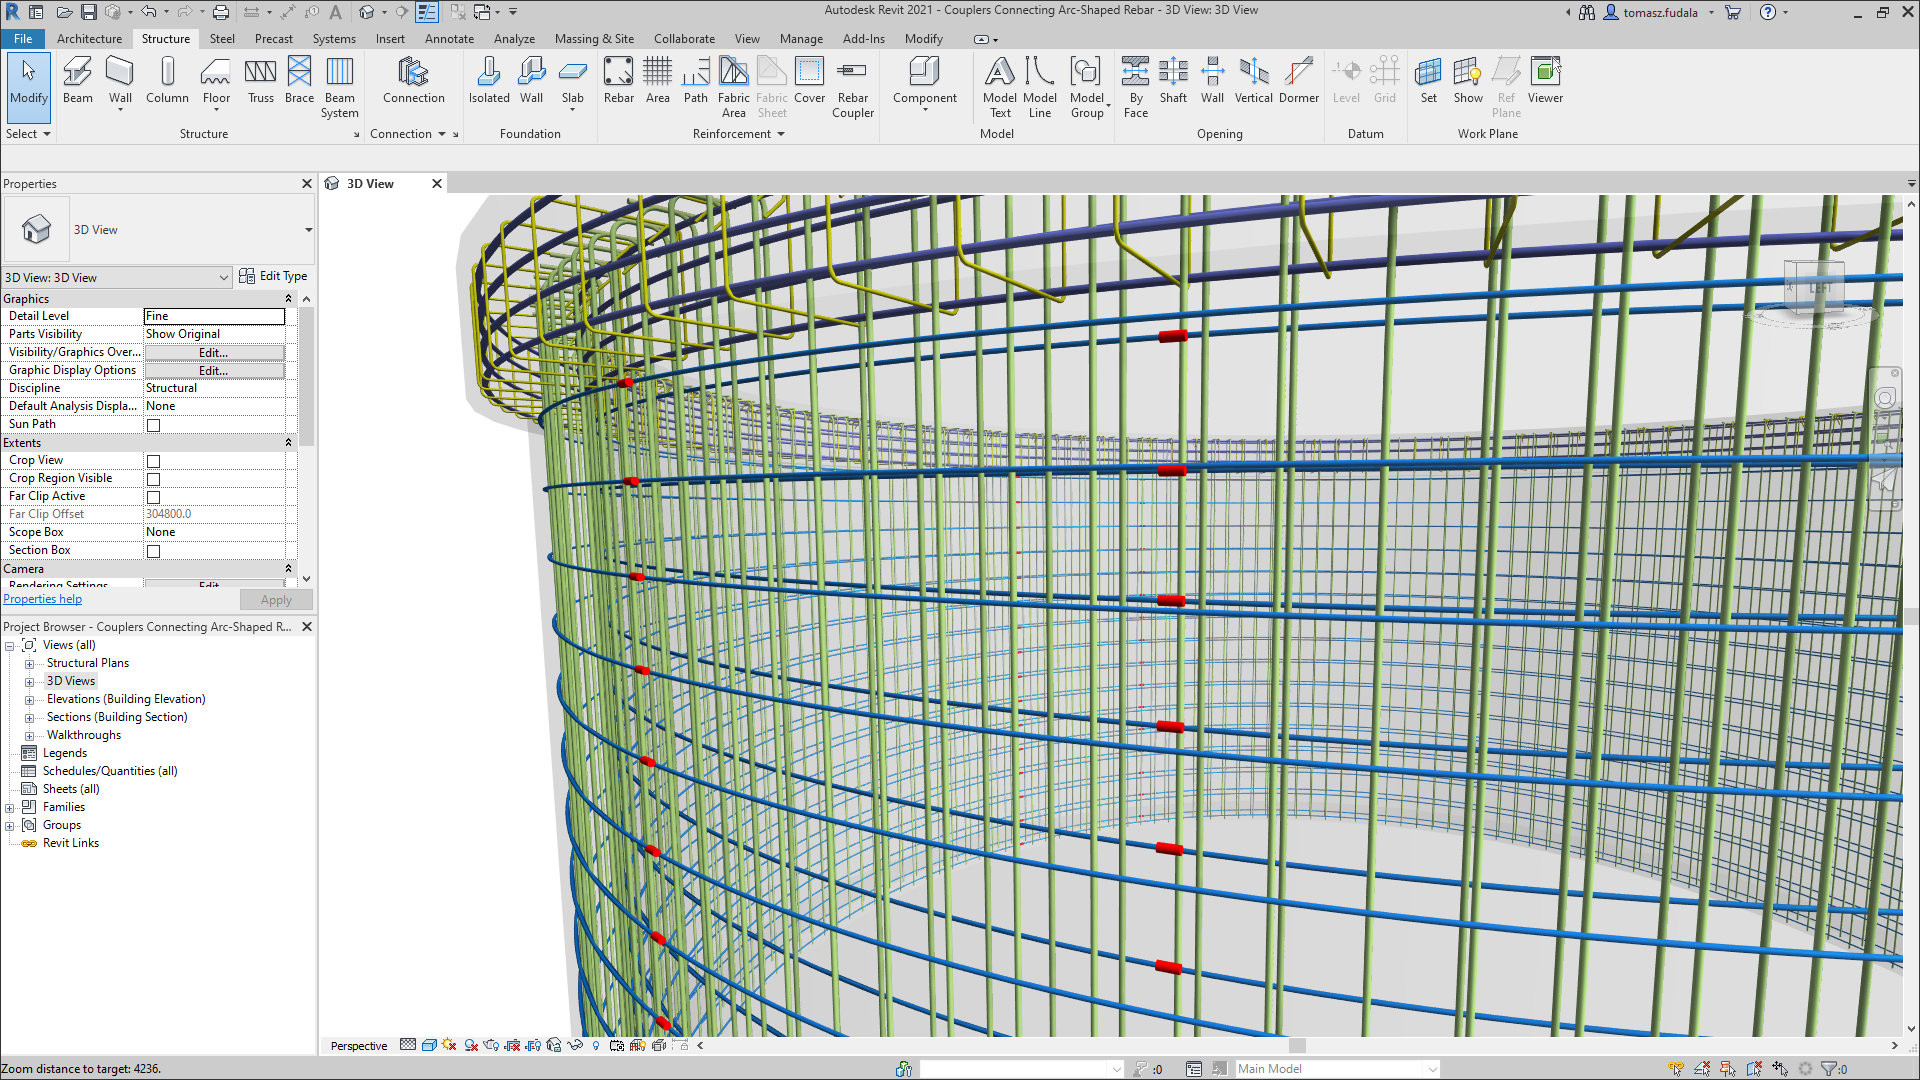Click the Connection tool icon
The image size is (1920, 1080).
point(413,80)
